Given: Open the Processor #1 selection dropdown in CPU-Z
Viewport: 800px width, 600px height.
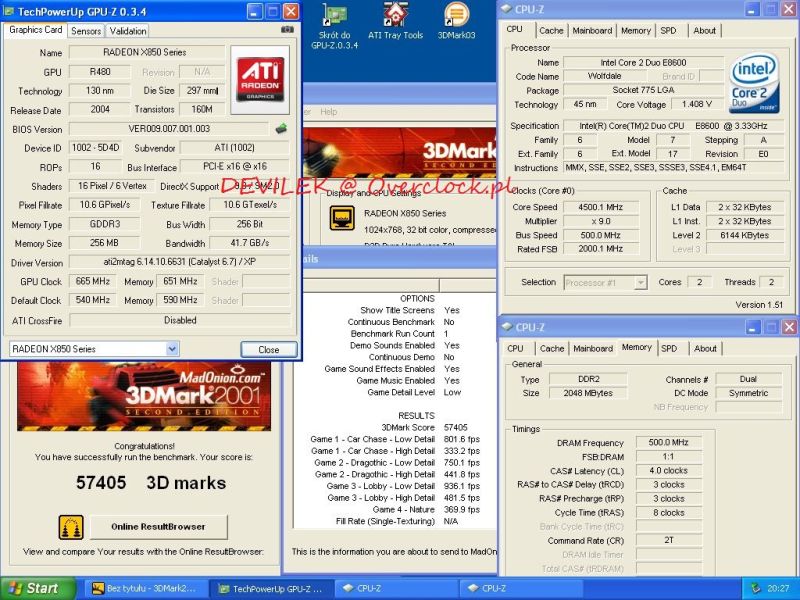Looking at the screenshot, I should [640, 282].
